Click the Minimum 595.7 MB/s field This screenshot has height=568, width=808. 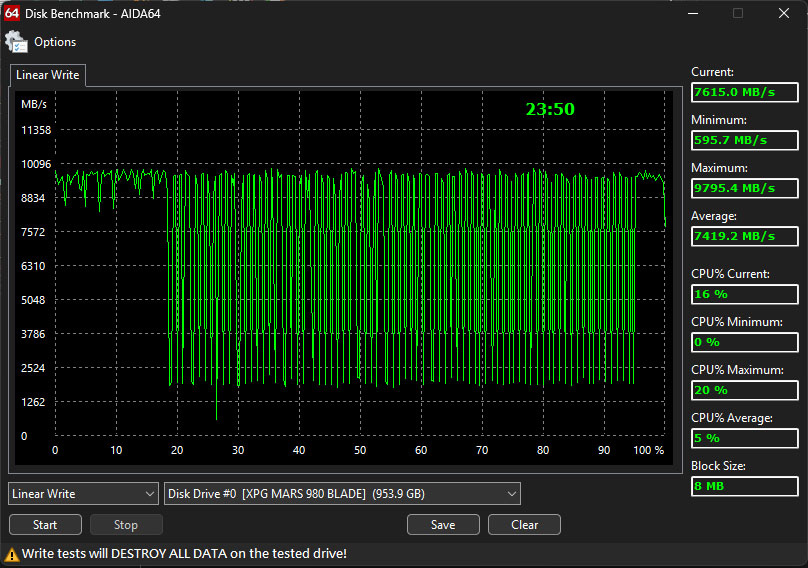[x=745, y=140]
